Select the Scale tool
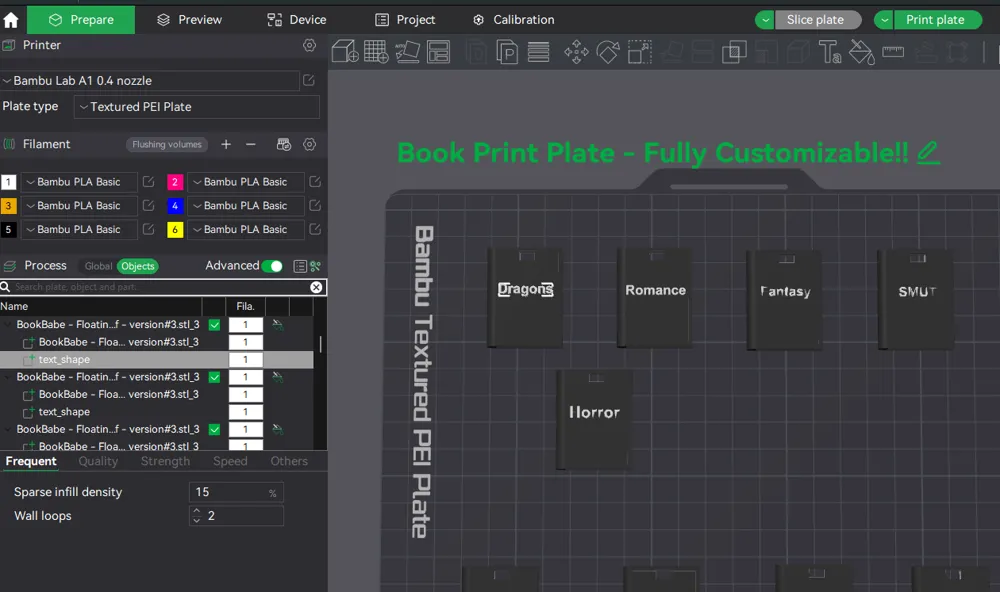This screenshot has height=592, width=1000. click(640, 52)
